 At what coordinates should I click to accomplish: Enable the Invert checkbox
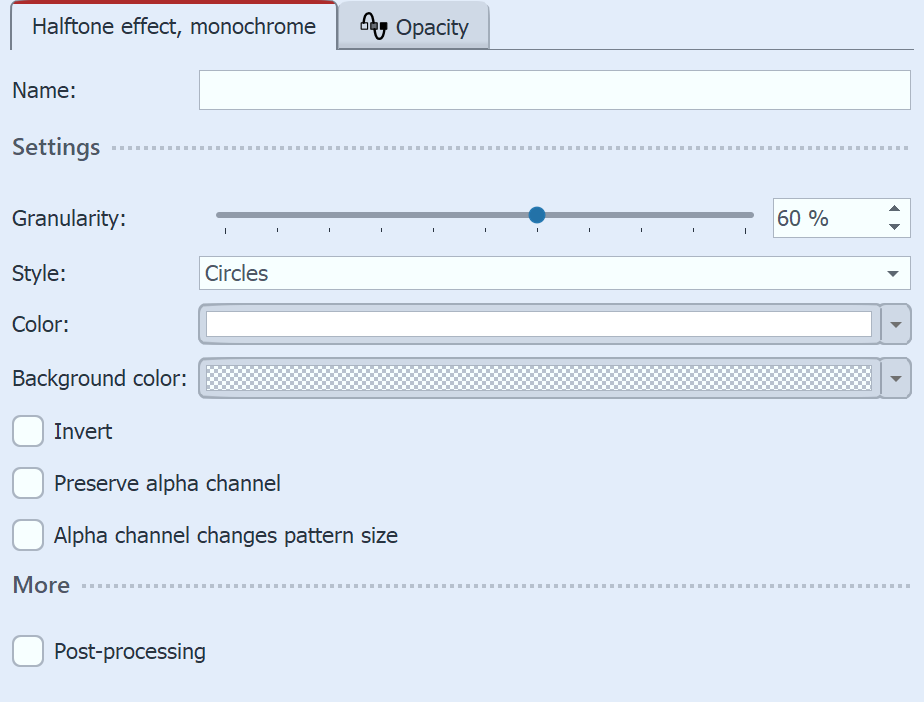(28, 432)
